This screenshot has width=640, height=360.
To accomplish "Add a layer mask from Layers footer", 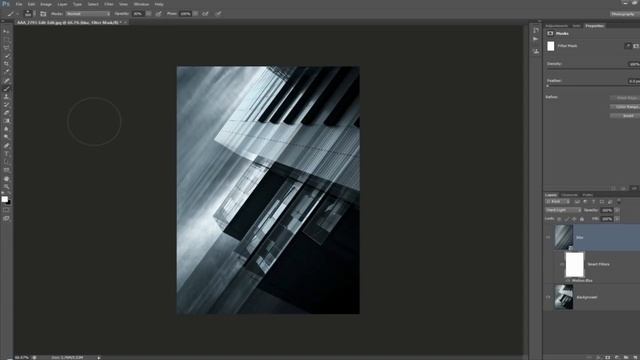I will coord(608,357).
